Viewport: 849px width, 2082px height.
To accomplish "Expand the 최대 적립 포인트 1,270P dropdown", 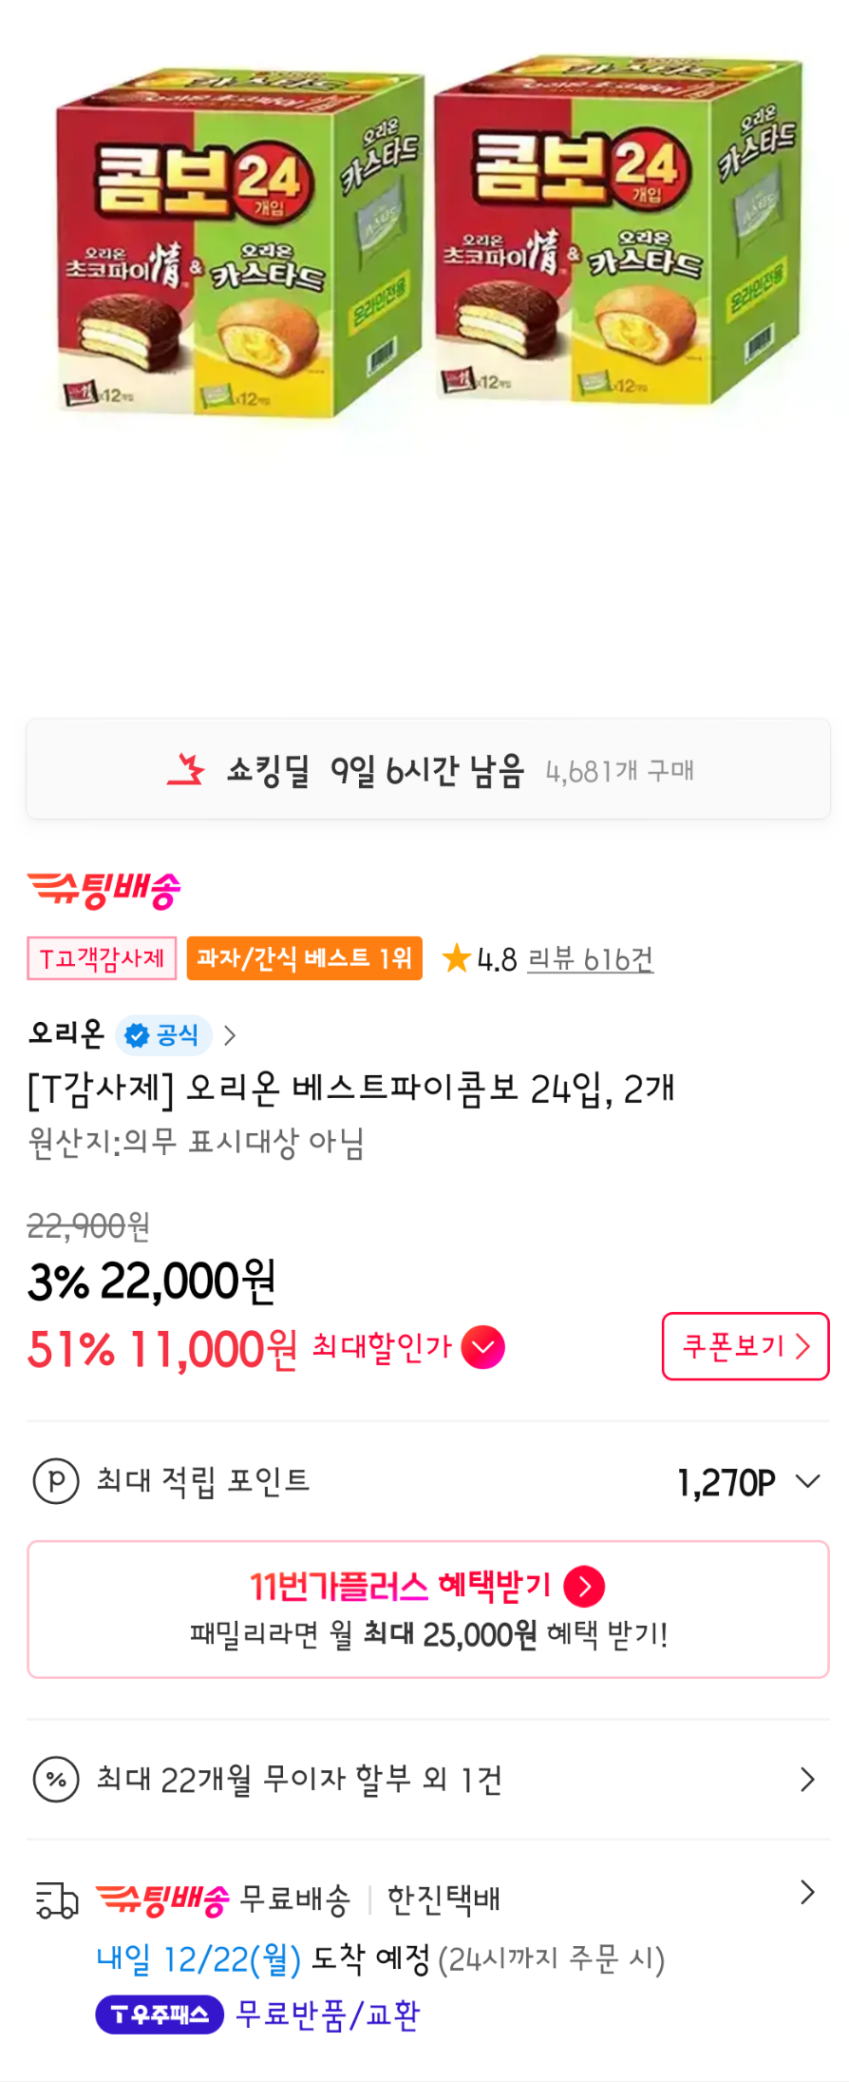I will tap(808, 1481).
